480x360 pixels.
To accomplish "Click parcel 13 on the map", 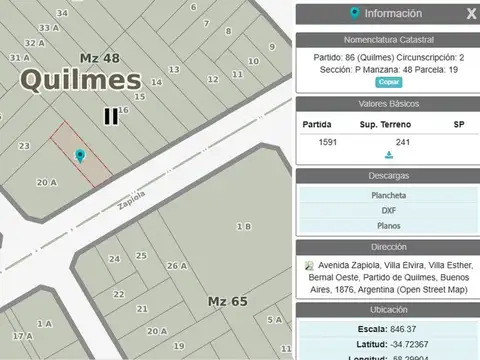I will click(x=174, y=69).
